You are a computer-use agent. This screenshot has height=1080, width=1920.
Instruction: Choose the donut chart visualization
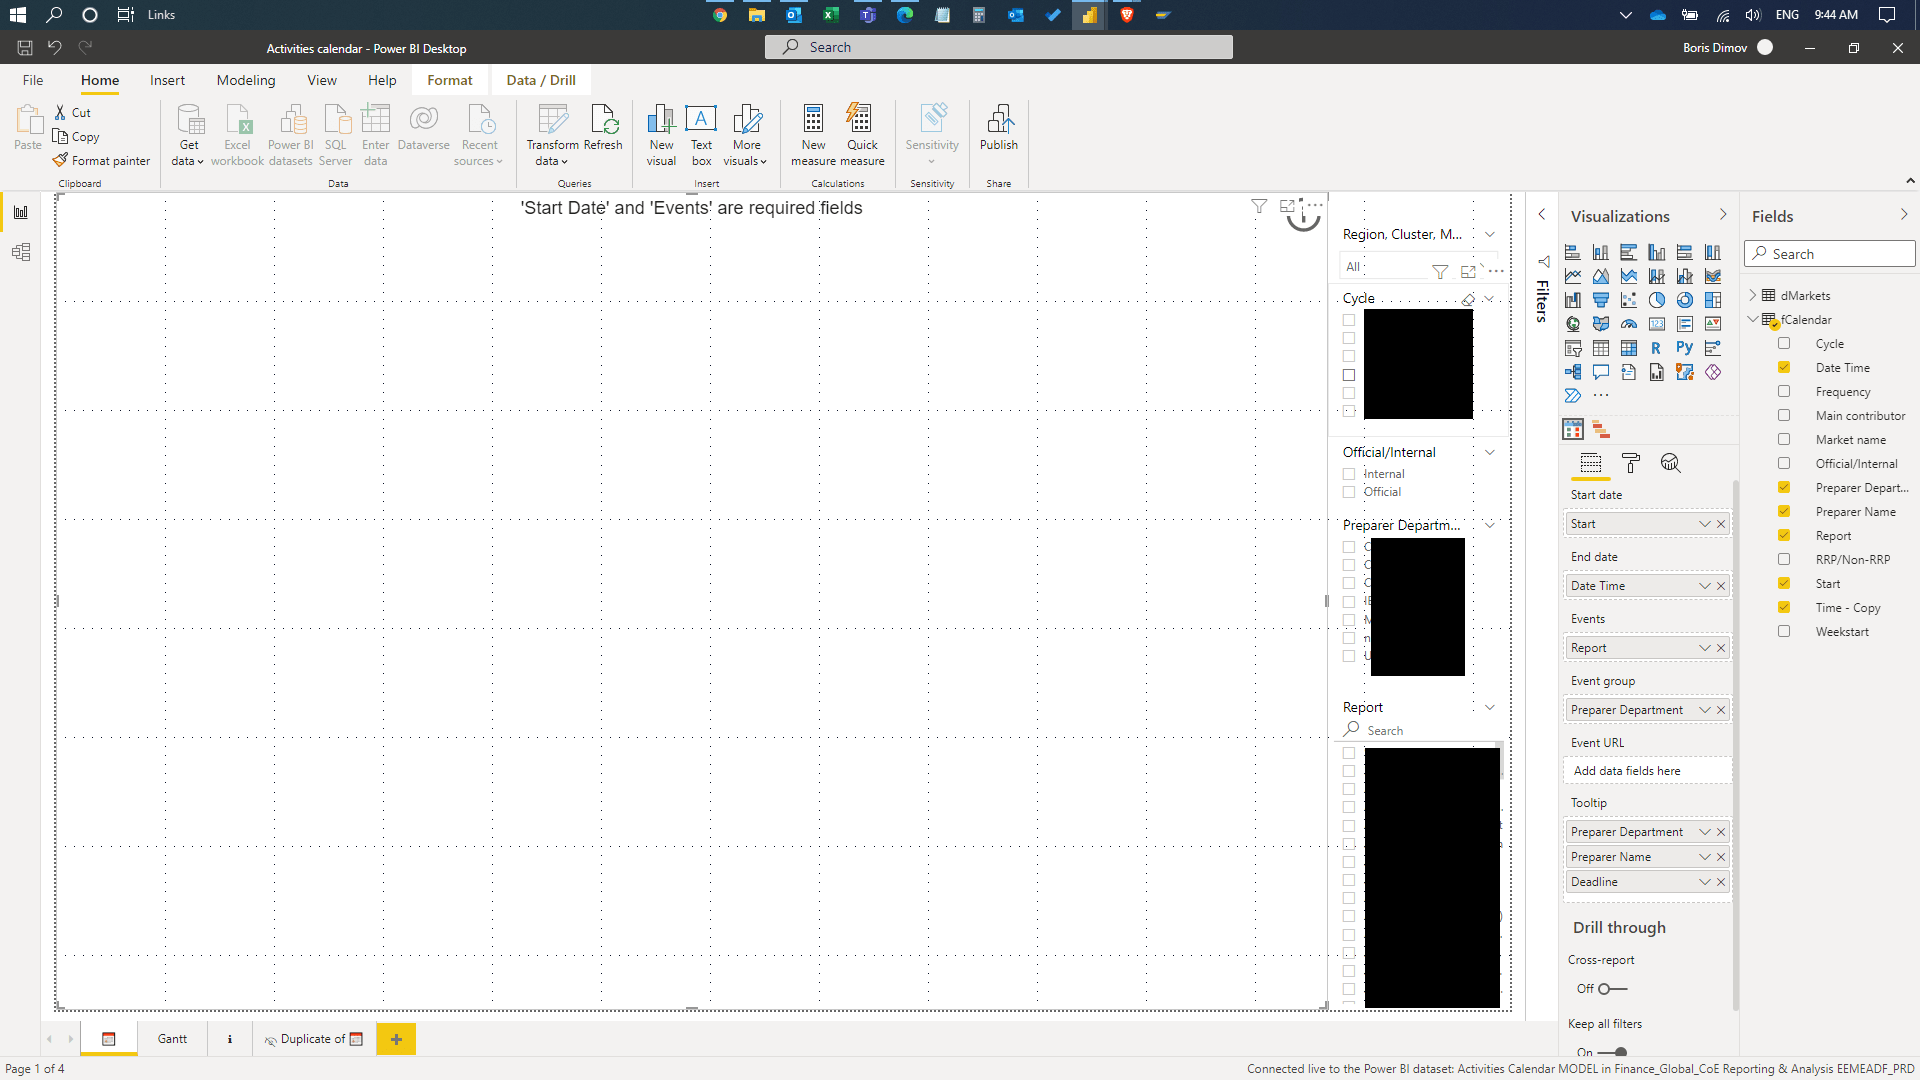click(x=1685, y=300)
